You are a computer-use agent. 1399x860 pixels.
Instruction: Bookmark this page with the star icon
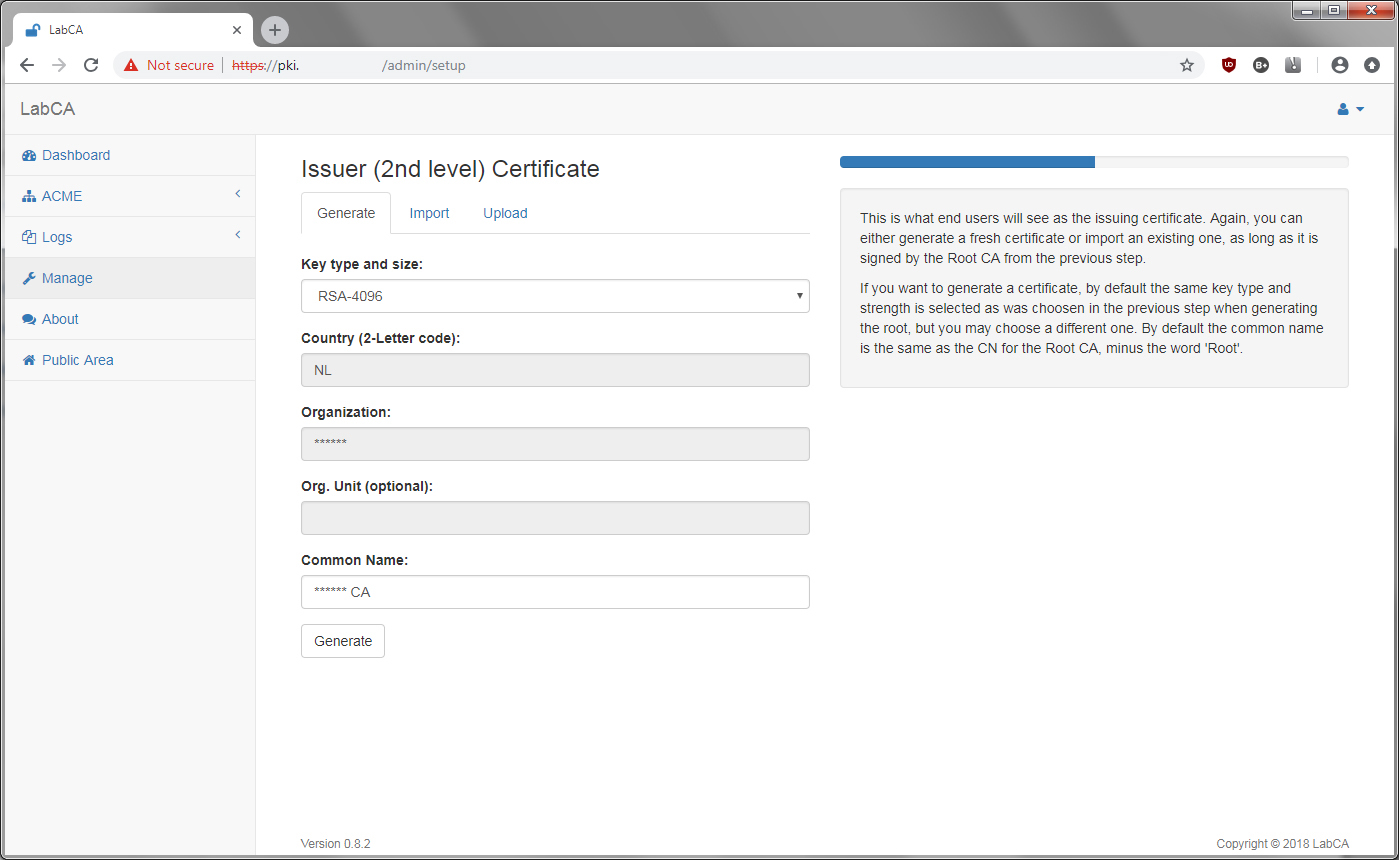1186,64
